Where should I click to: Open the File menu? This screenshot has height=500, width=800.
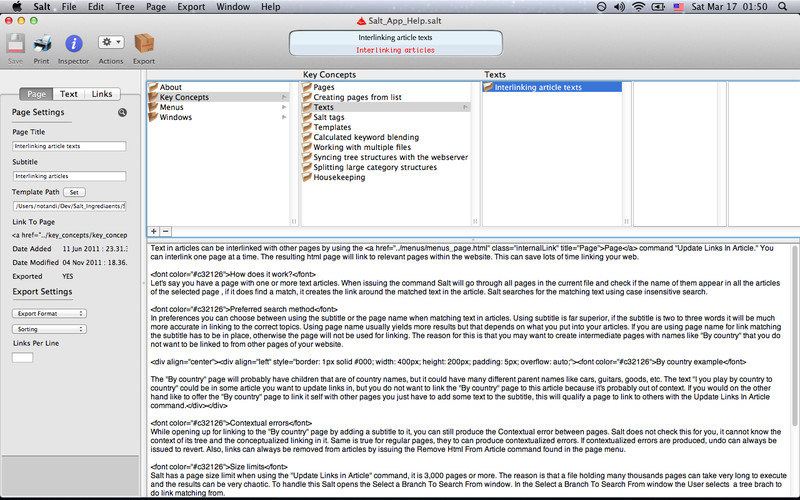69,7
